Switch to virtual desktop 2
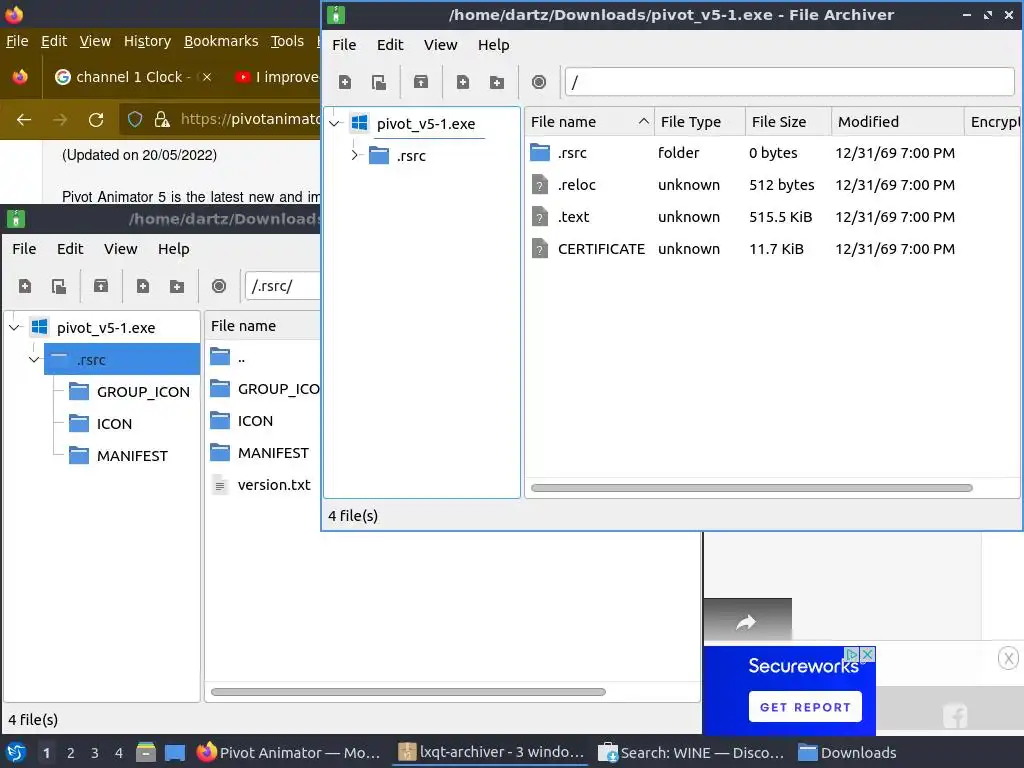1024x768 pixels. click(71, 753)
